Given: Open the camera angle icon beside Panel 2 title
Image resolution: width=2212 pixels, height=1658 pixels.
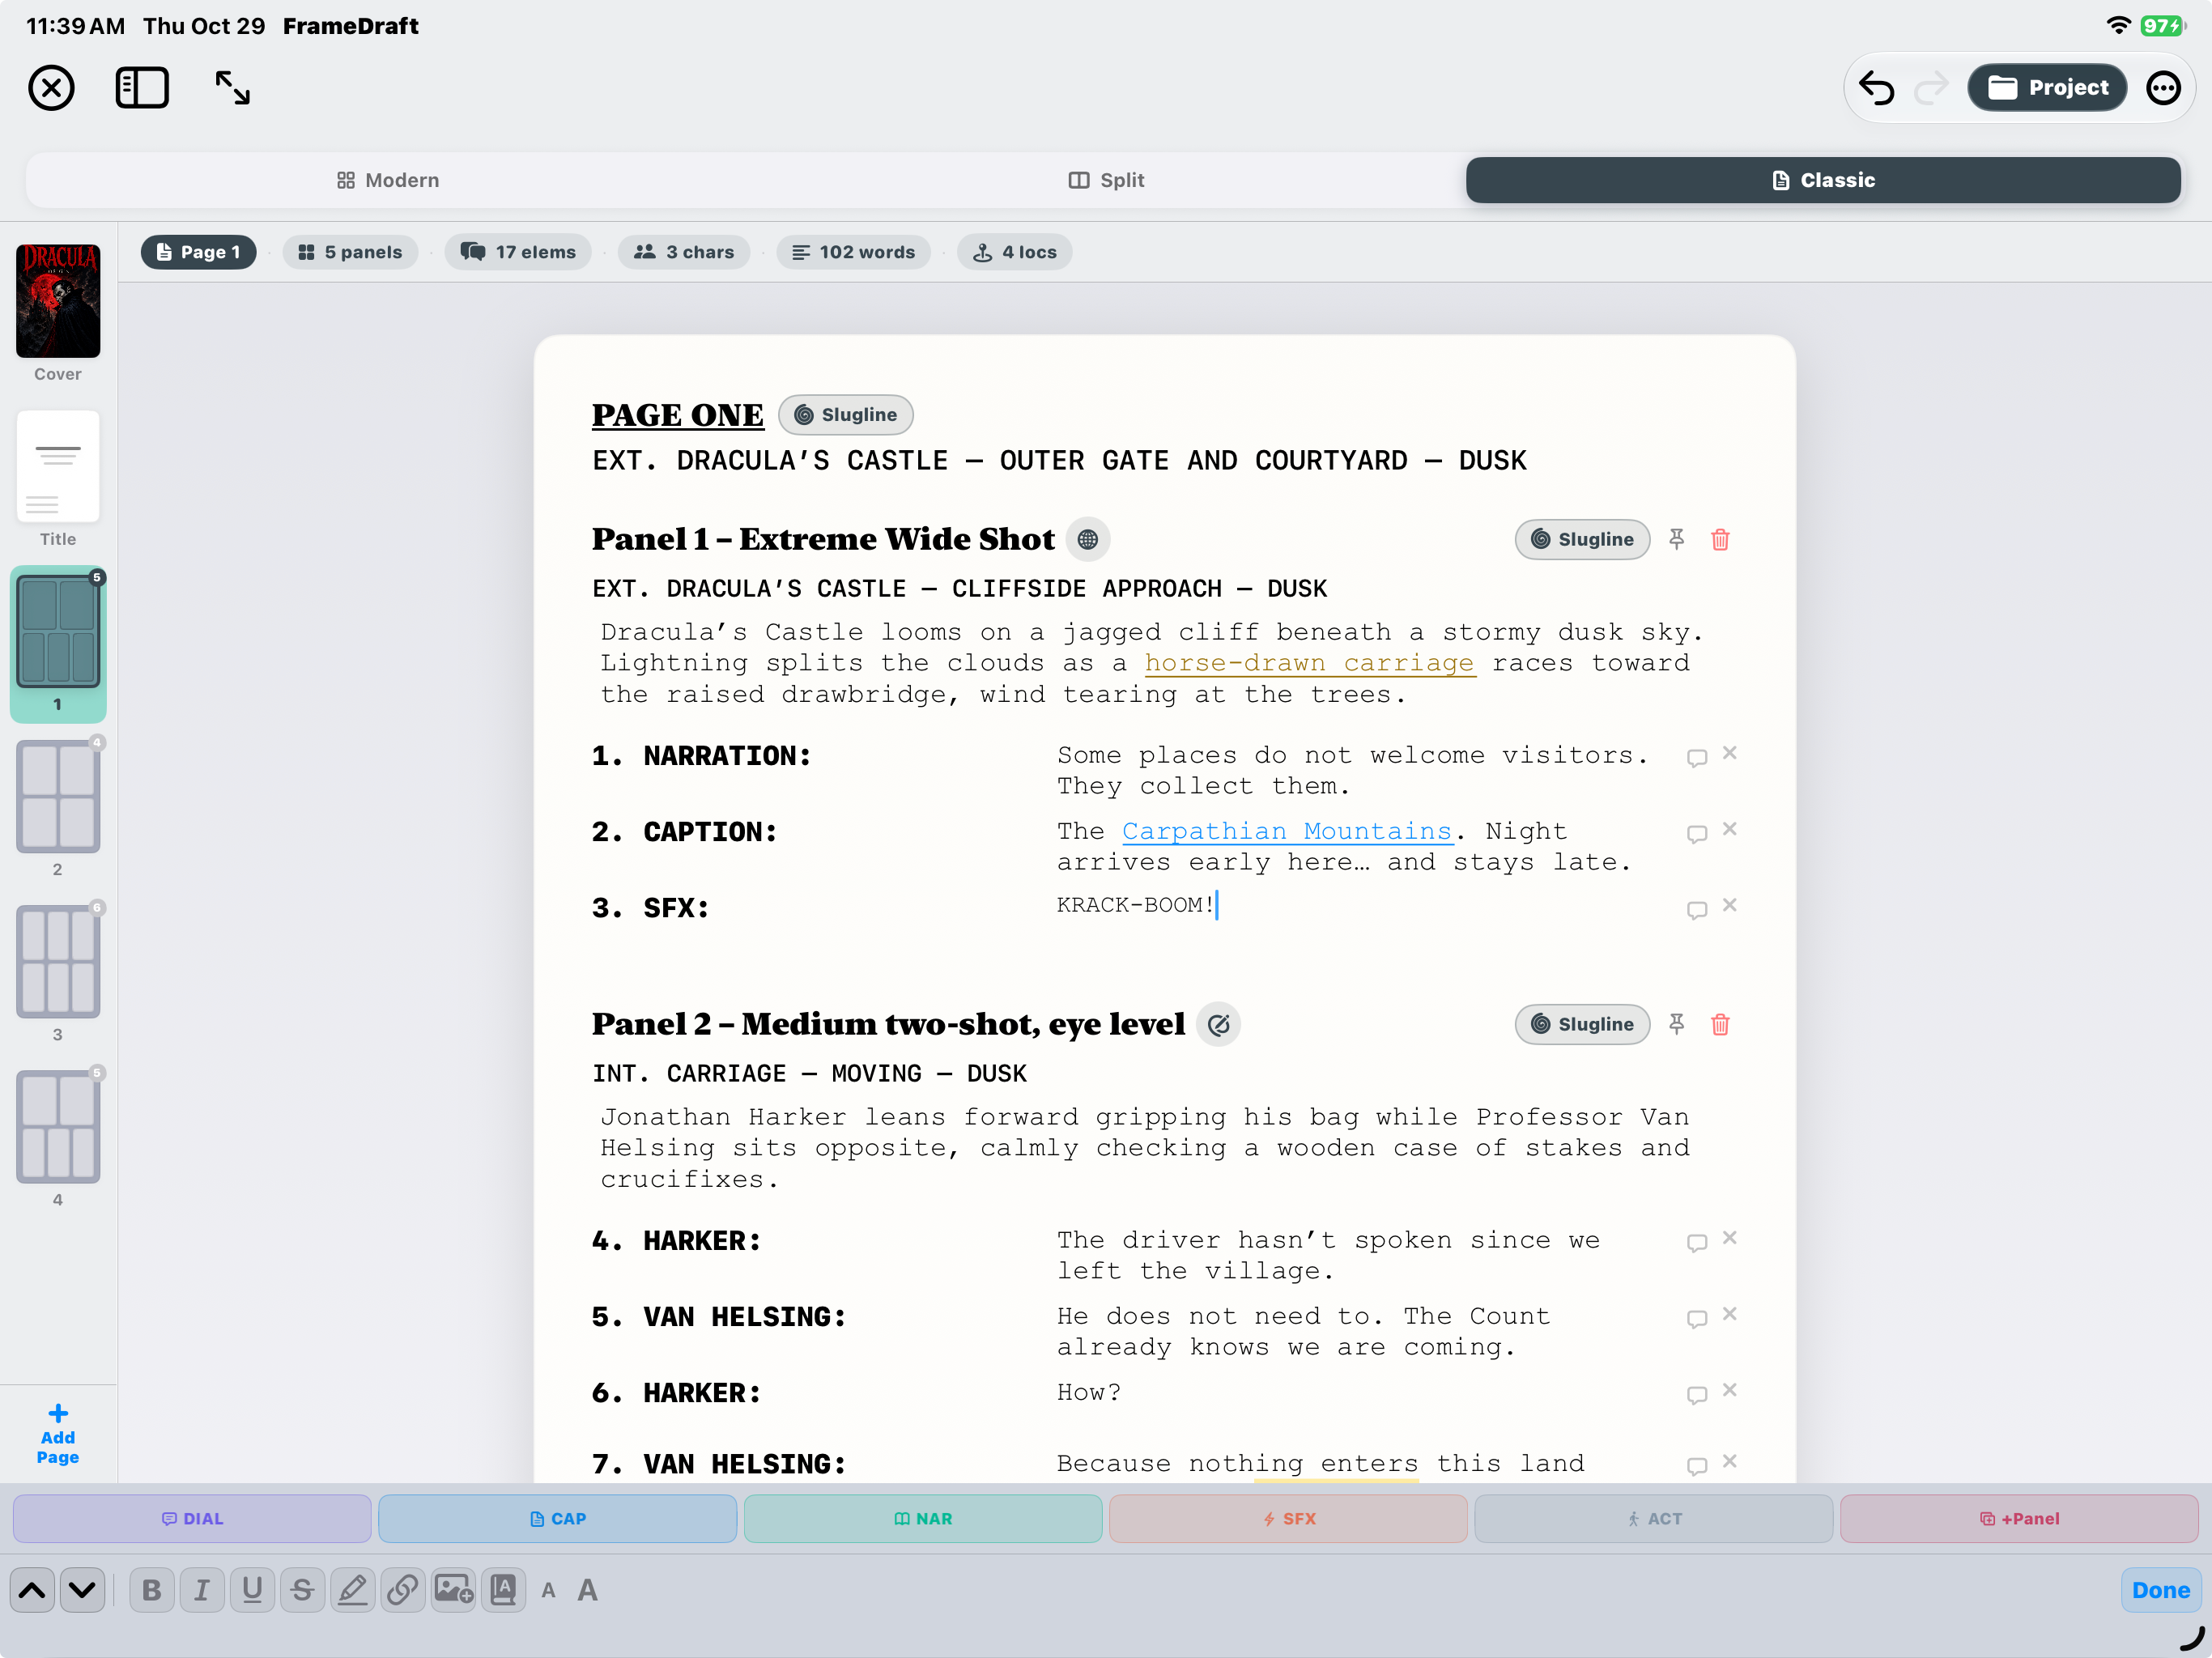Looking at the screenshot, I should (1219, 1025).
